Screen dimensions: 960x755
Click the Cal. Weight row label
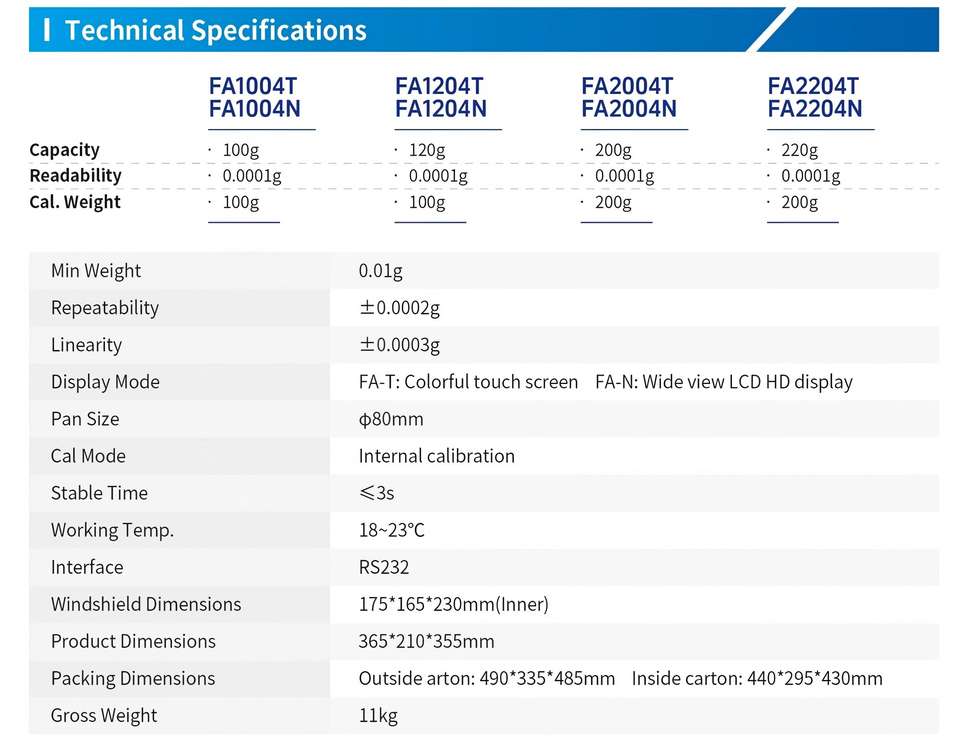75,202
